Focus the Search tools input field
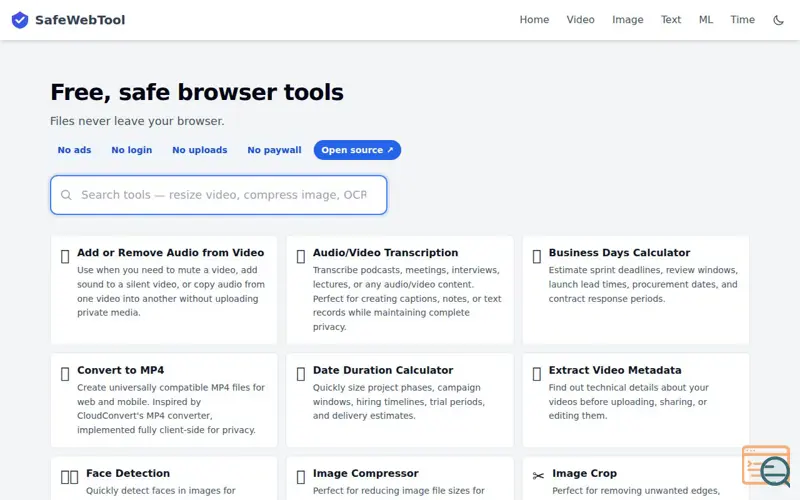 [x=218, y=195]
